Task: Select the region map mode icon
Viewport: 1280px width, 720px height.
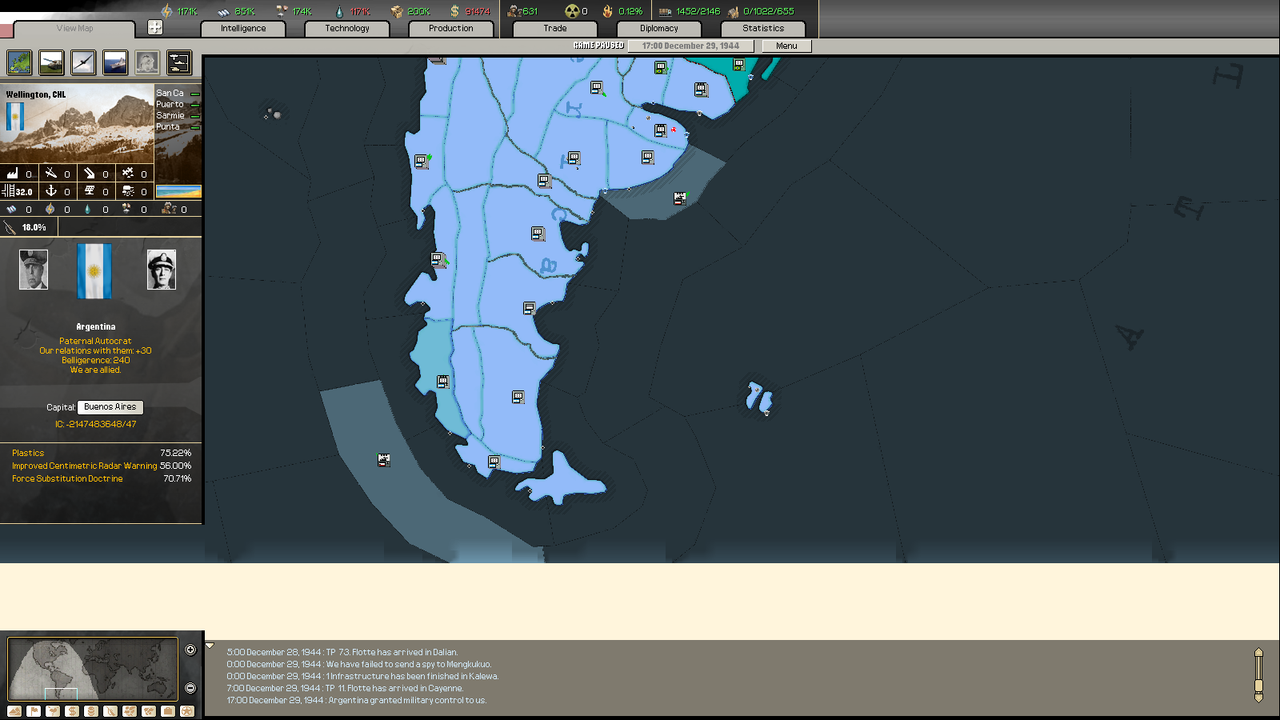Action: tap(129, 711)
